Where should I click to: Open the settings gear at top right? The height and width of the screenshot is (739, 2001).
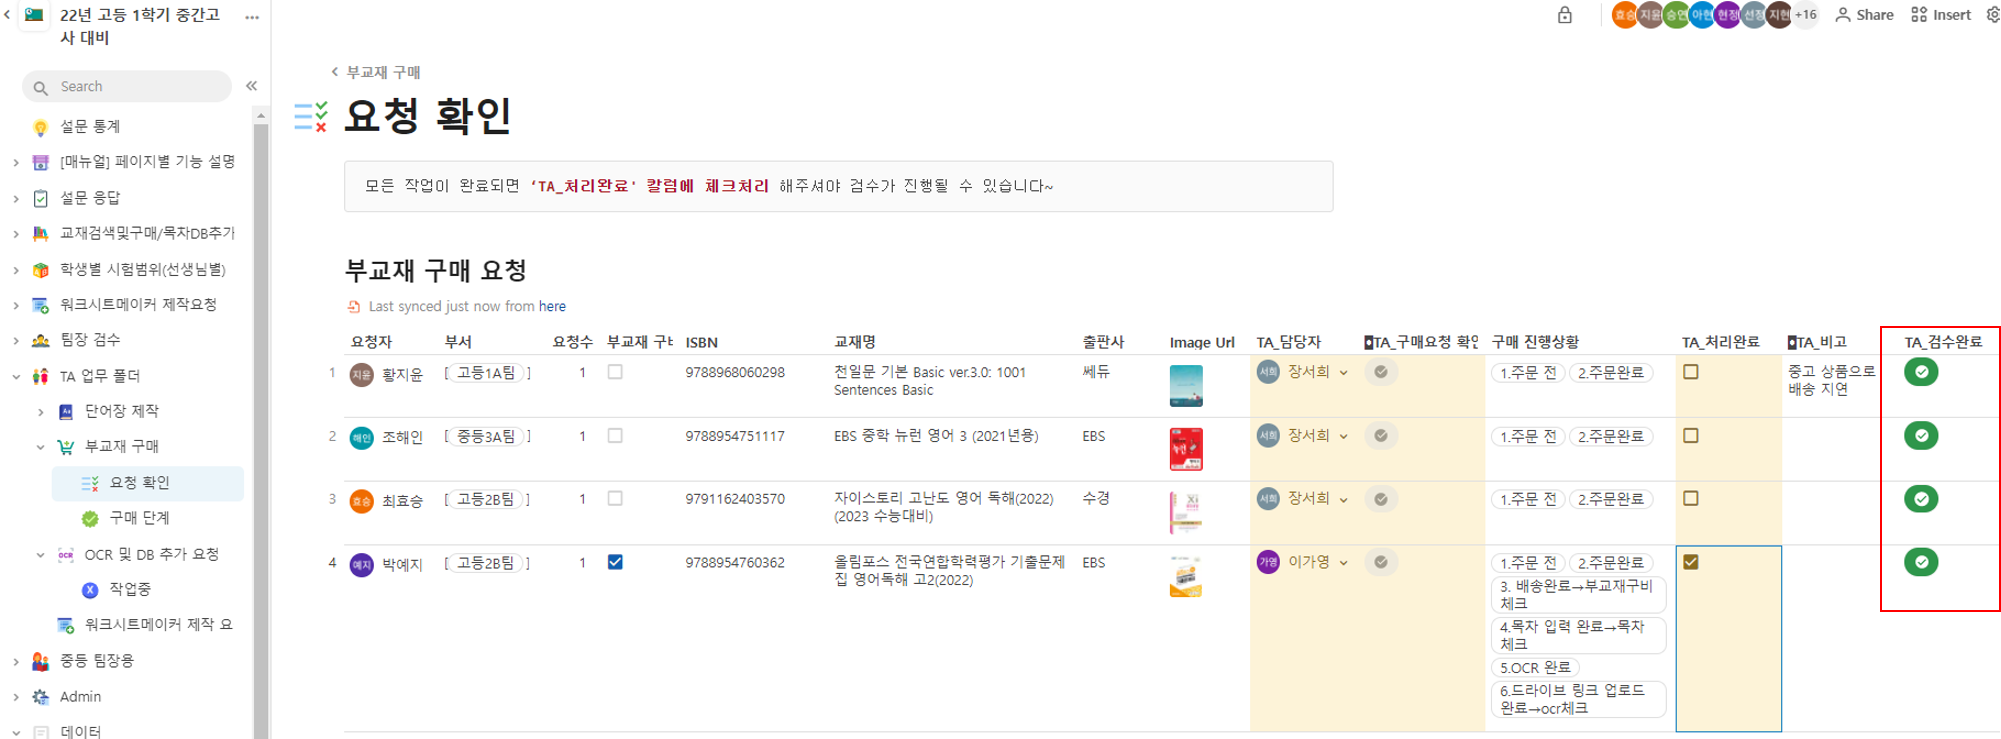pos(1993,15)
